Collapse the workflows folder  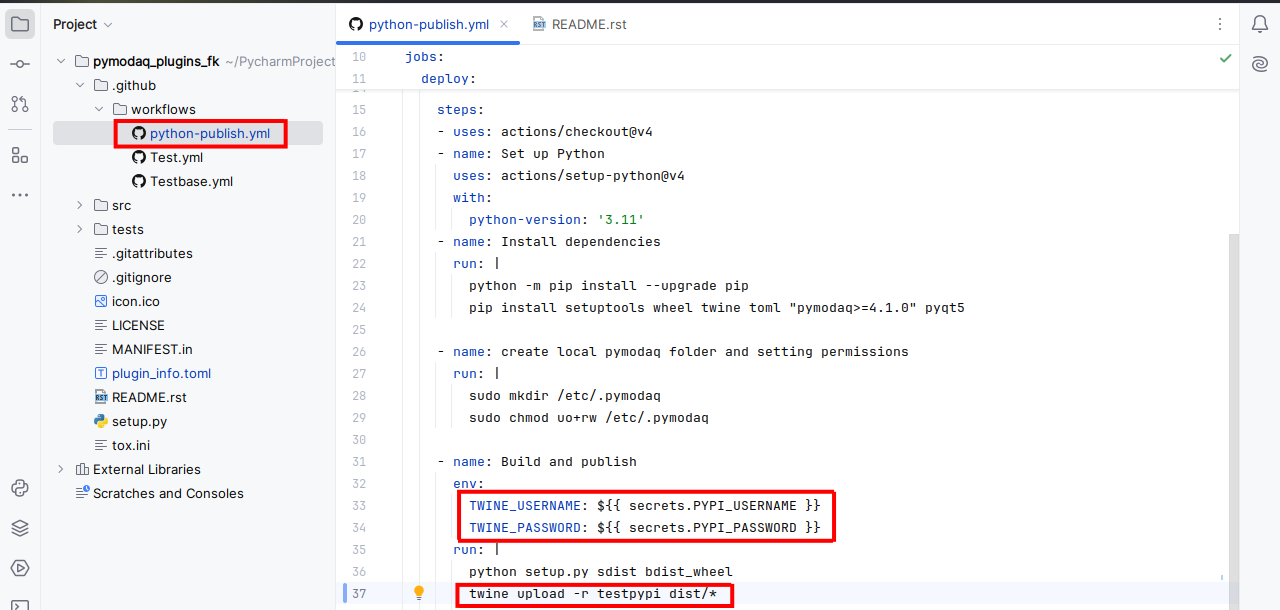coord(99,109)
